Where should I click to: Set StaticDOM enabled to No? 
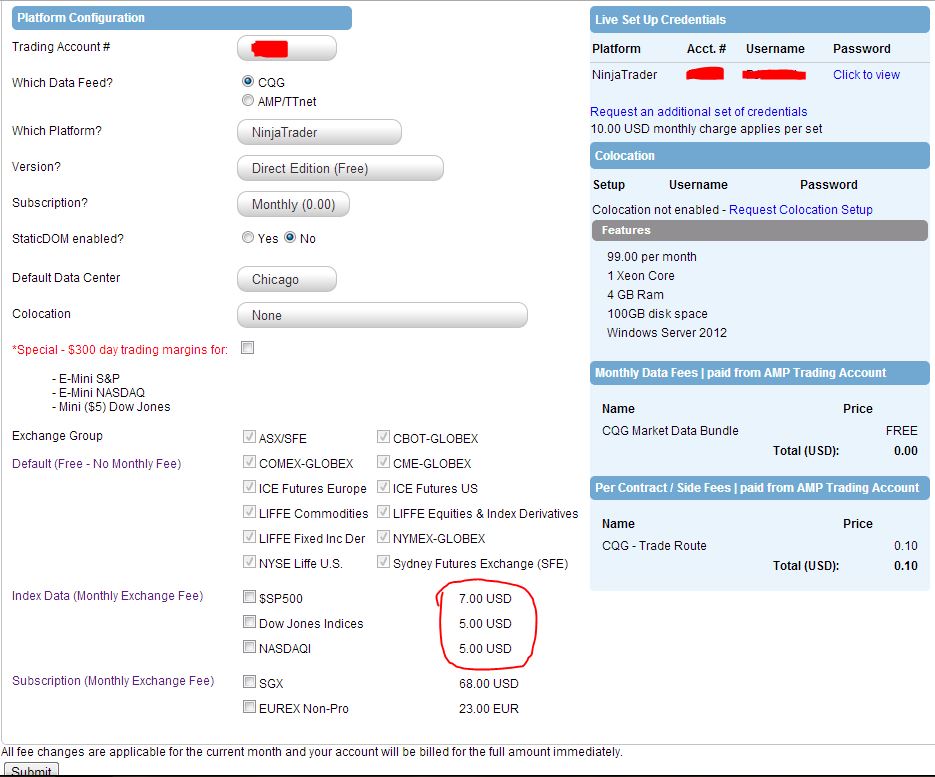click(290, 237)
